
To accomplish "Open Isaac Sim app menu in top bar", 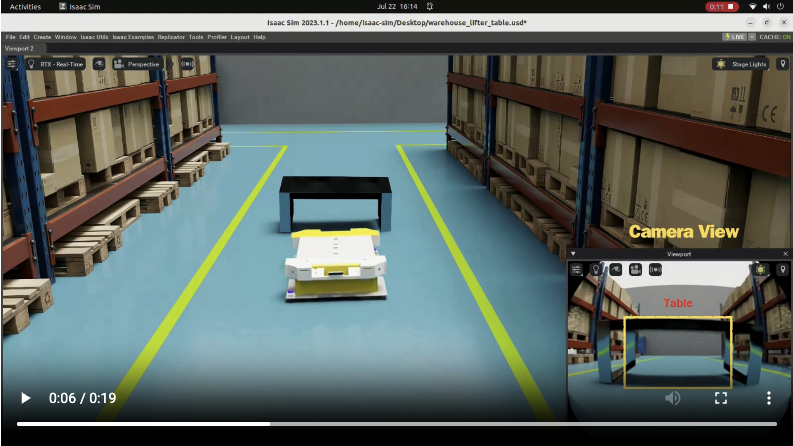I will (79, 7).
